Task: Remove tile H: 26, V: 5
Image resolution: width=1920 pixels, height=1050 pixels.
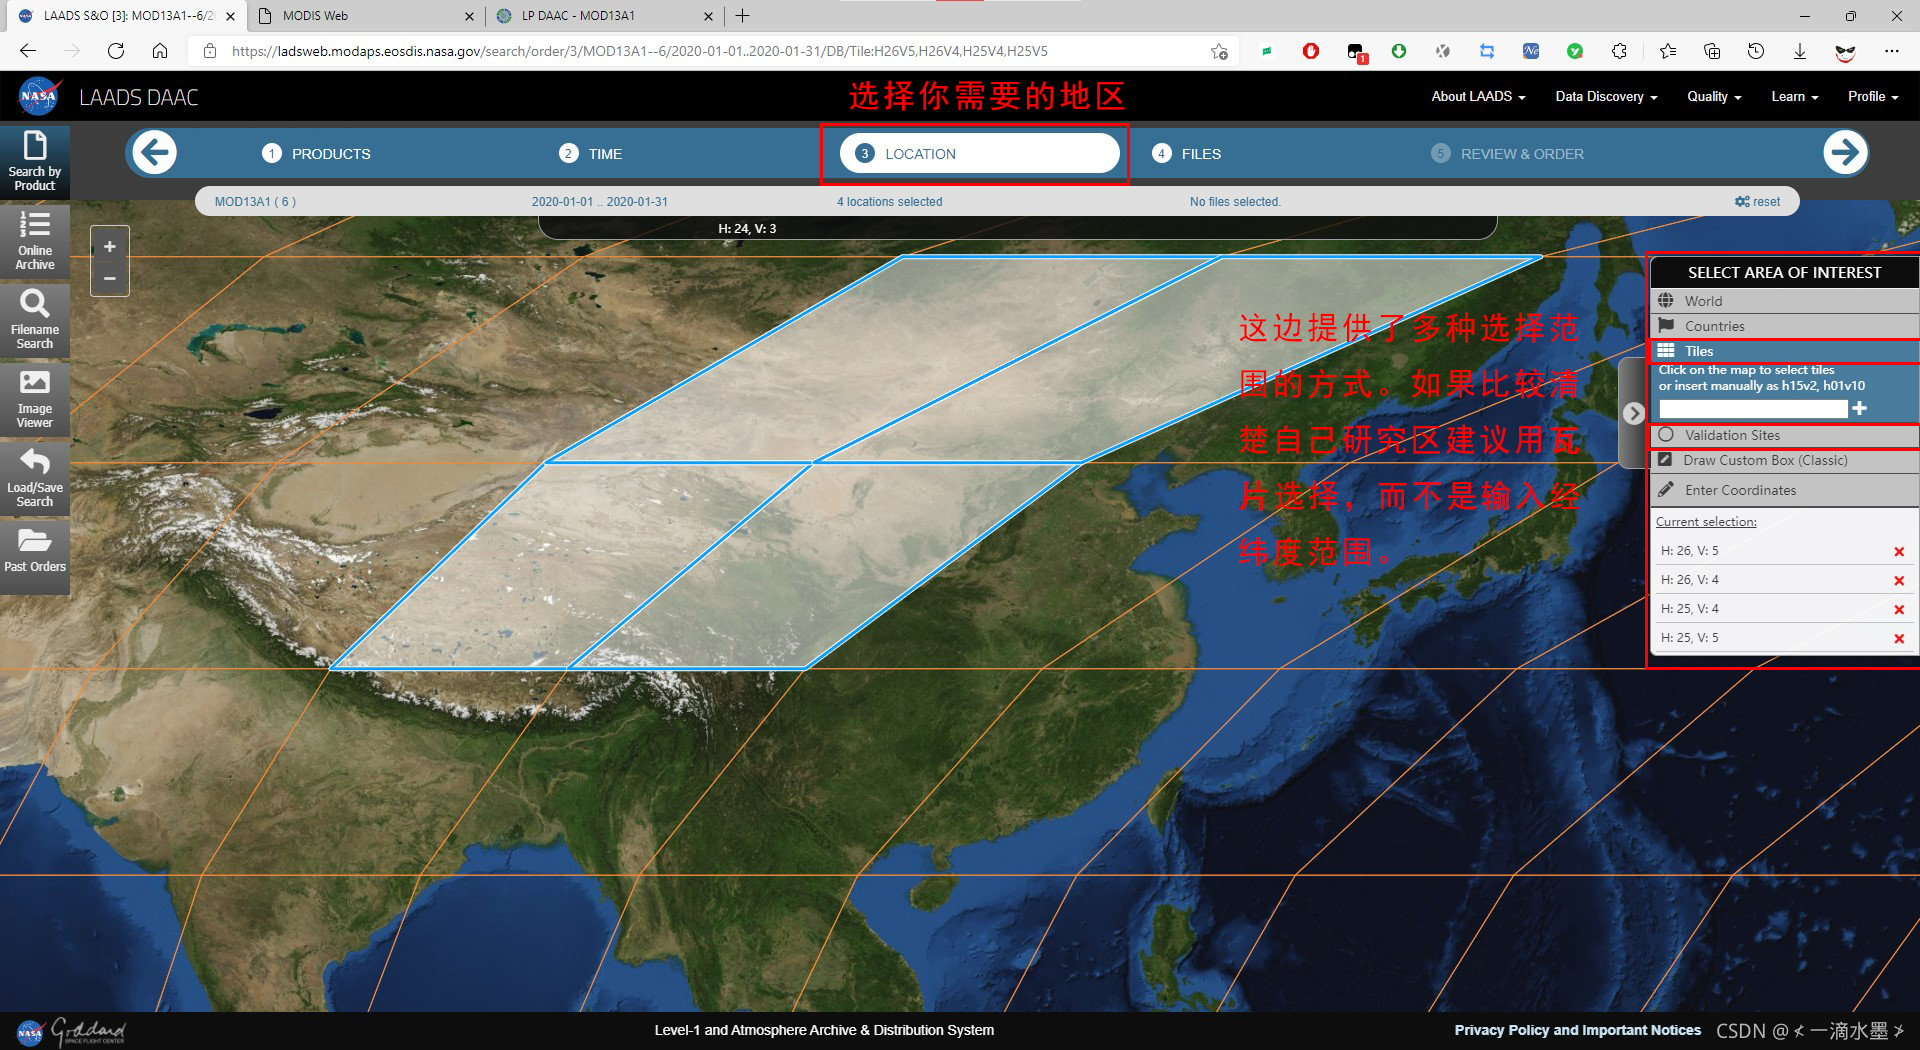Action: (1898, 552)
